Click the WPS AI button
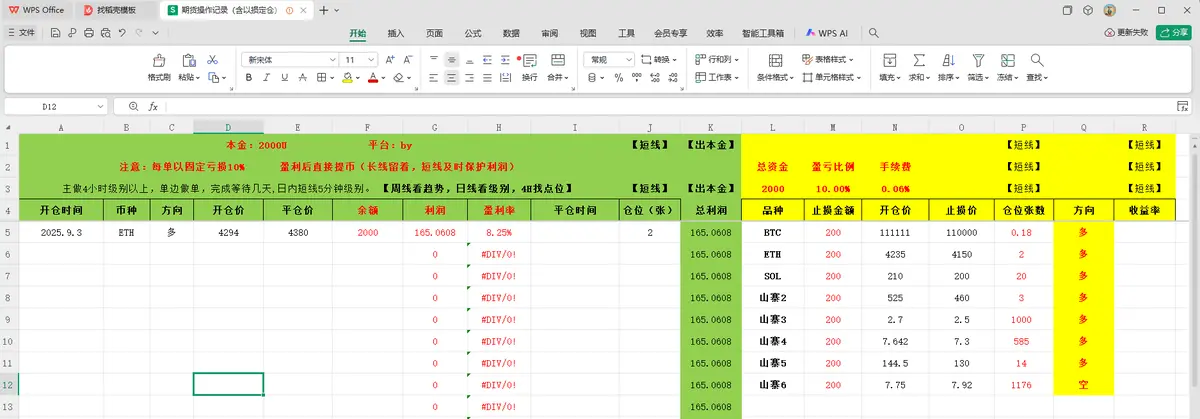Image resolution: width=1200 pixels, height=419 pixels. tap(825, 33)
